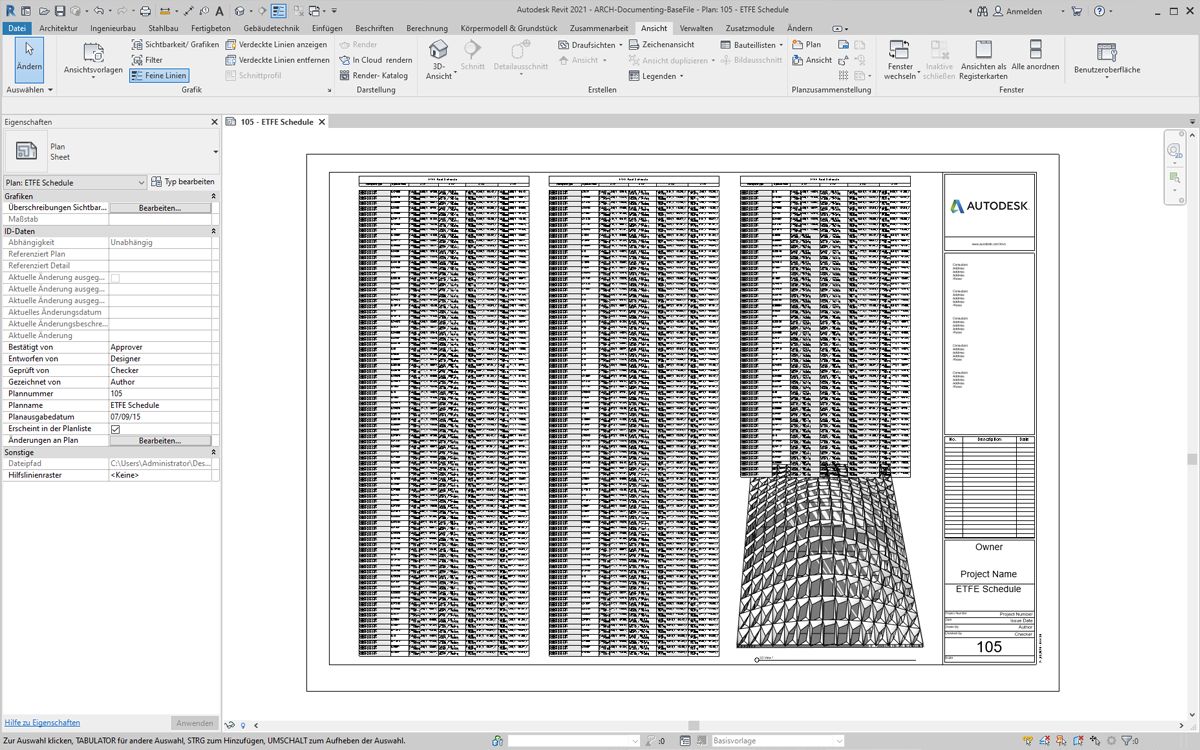Create a new Zeichenansicht

click(x=661, y=45)
